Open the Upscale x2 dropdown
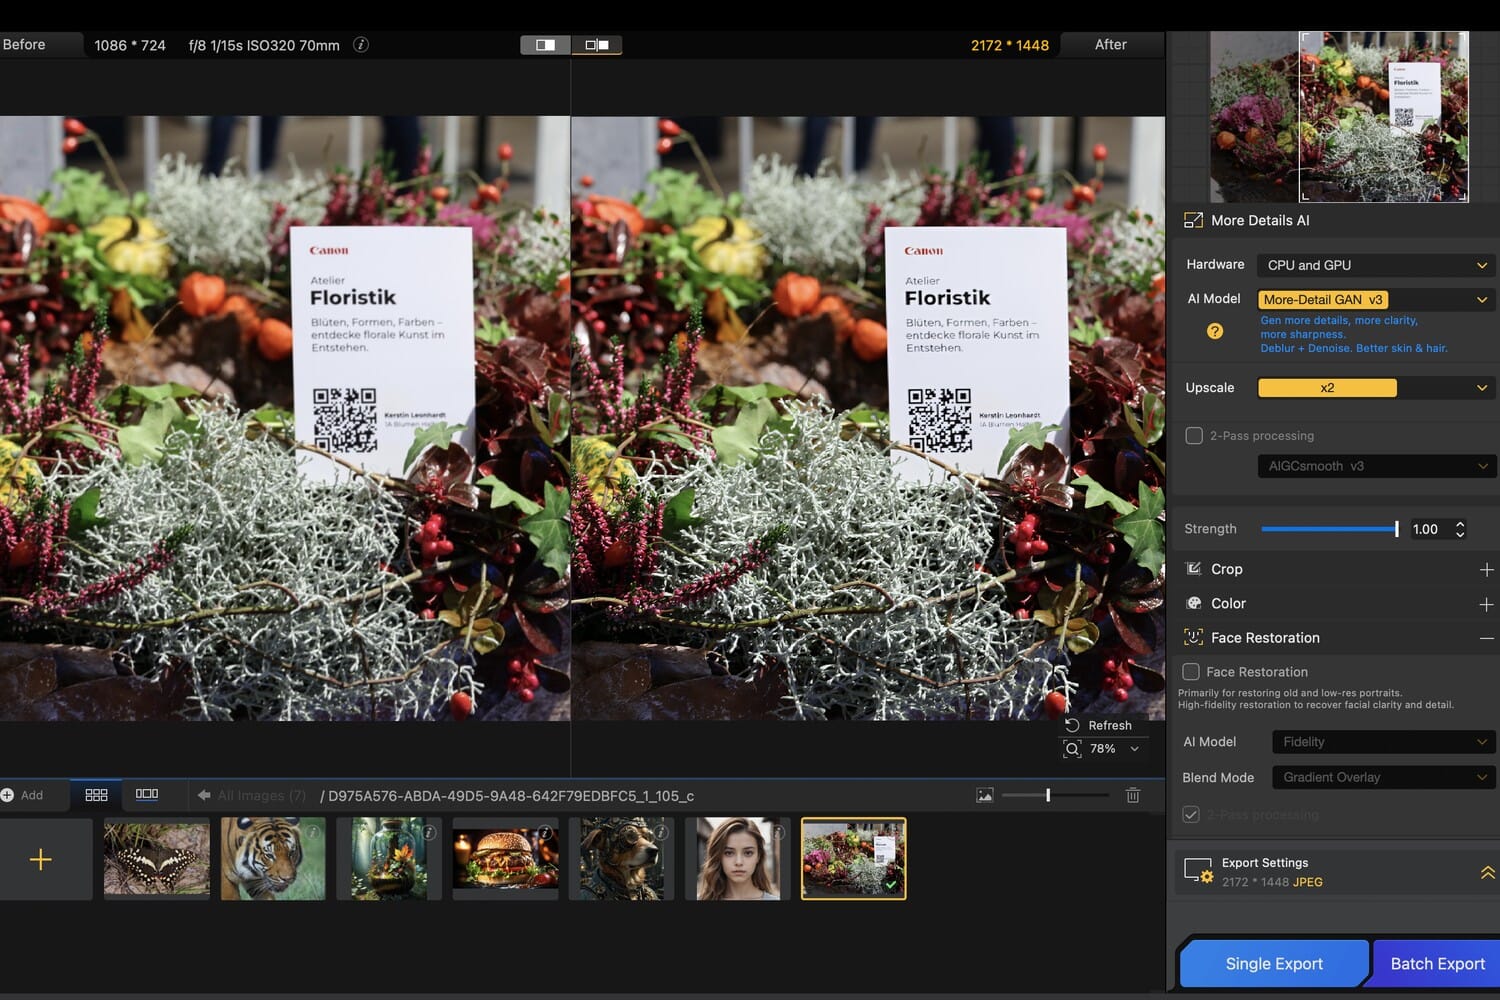 click(1376, 388)
